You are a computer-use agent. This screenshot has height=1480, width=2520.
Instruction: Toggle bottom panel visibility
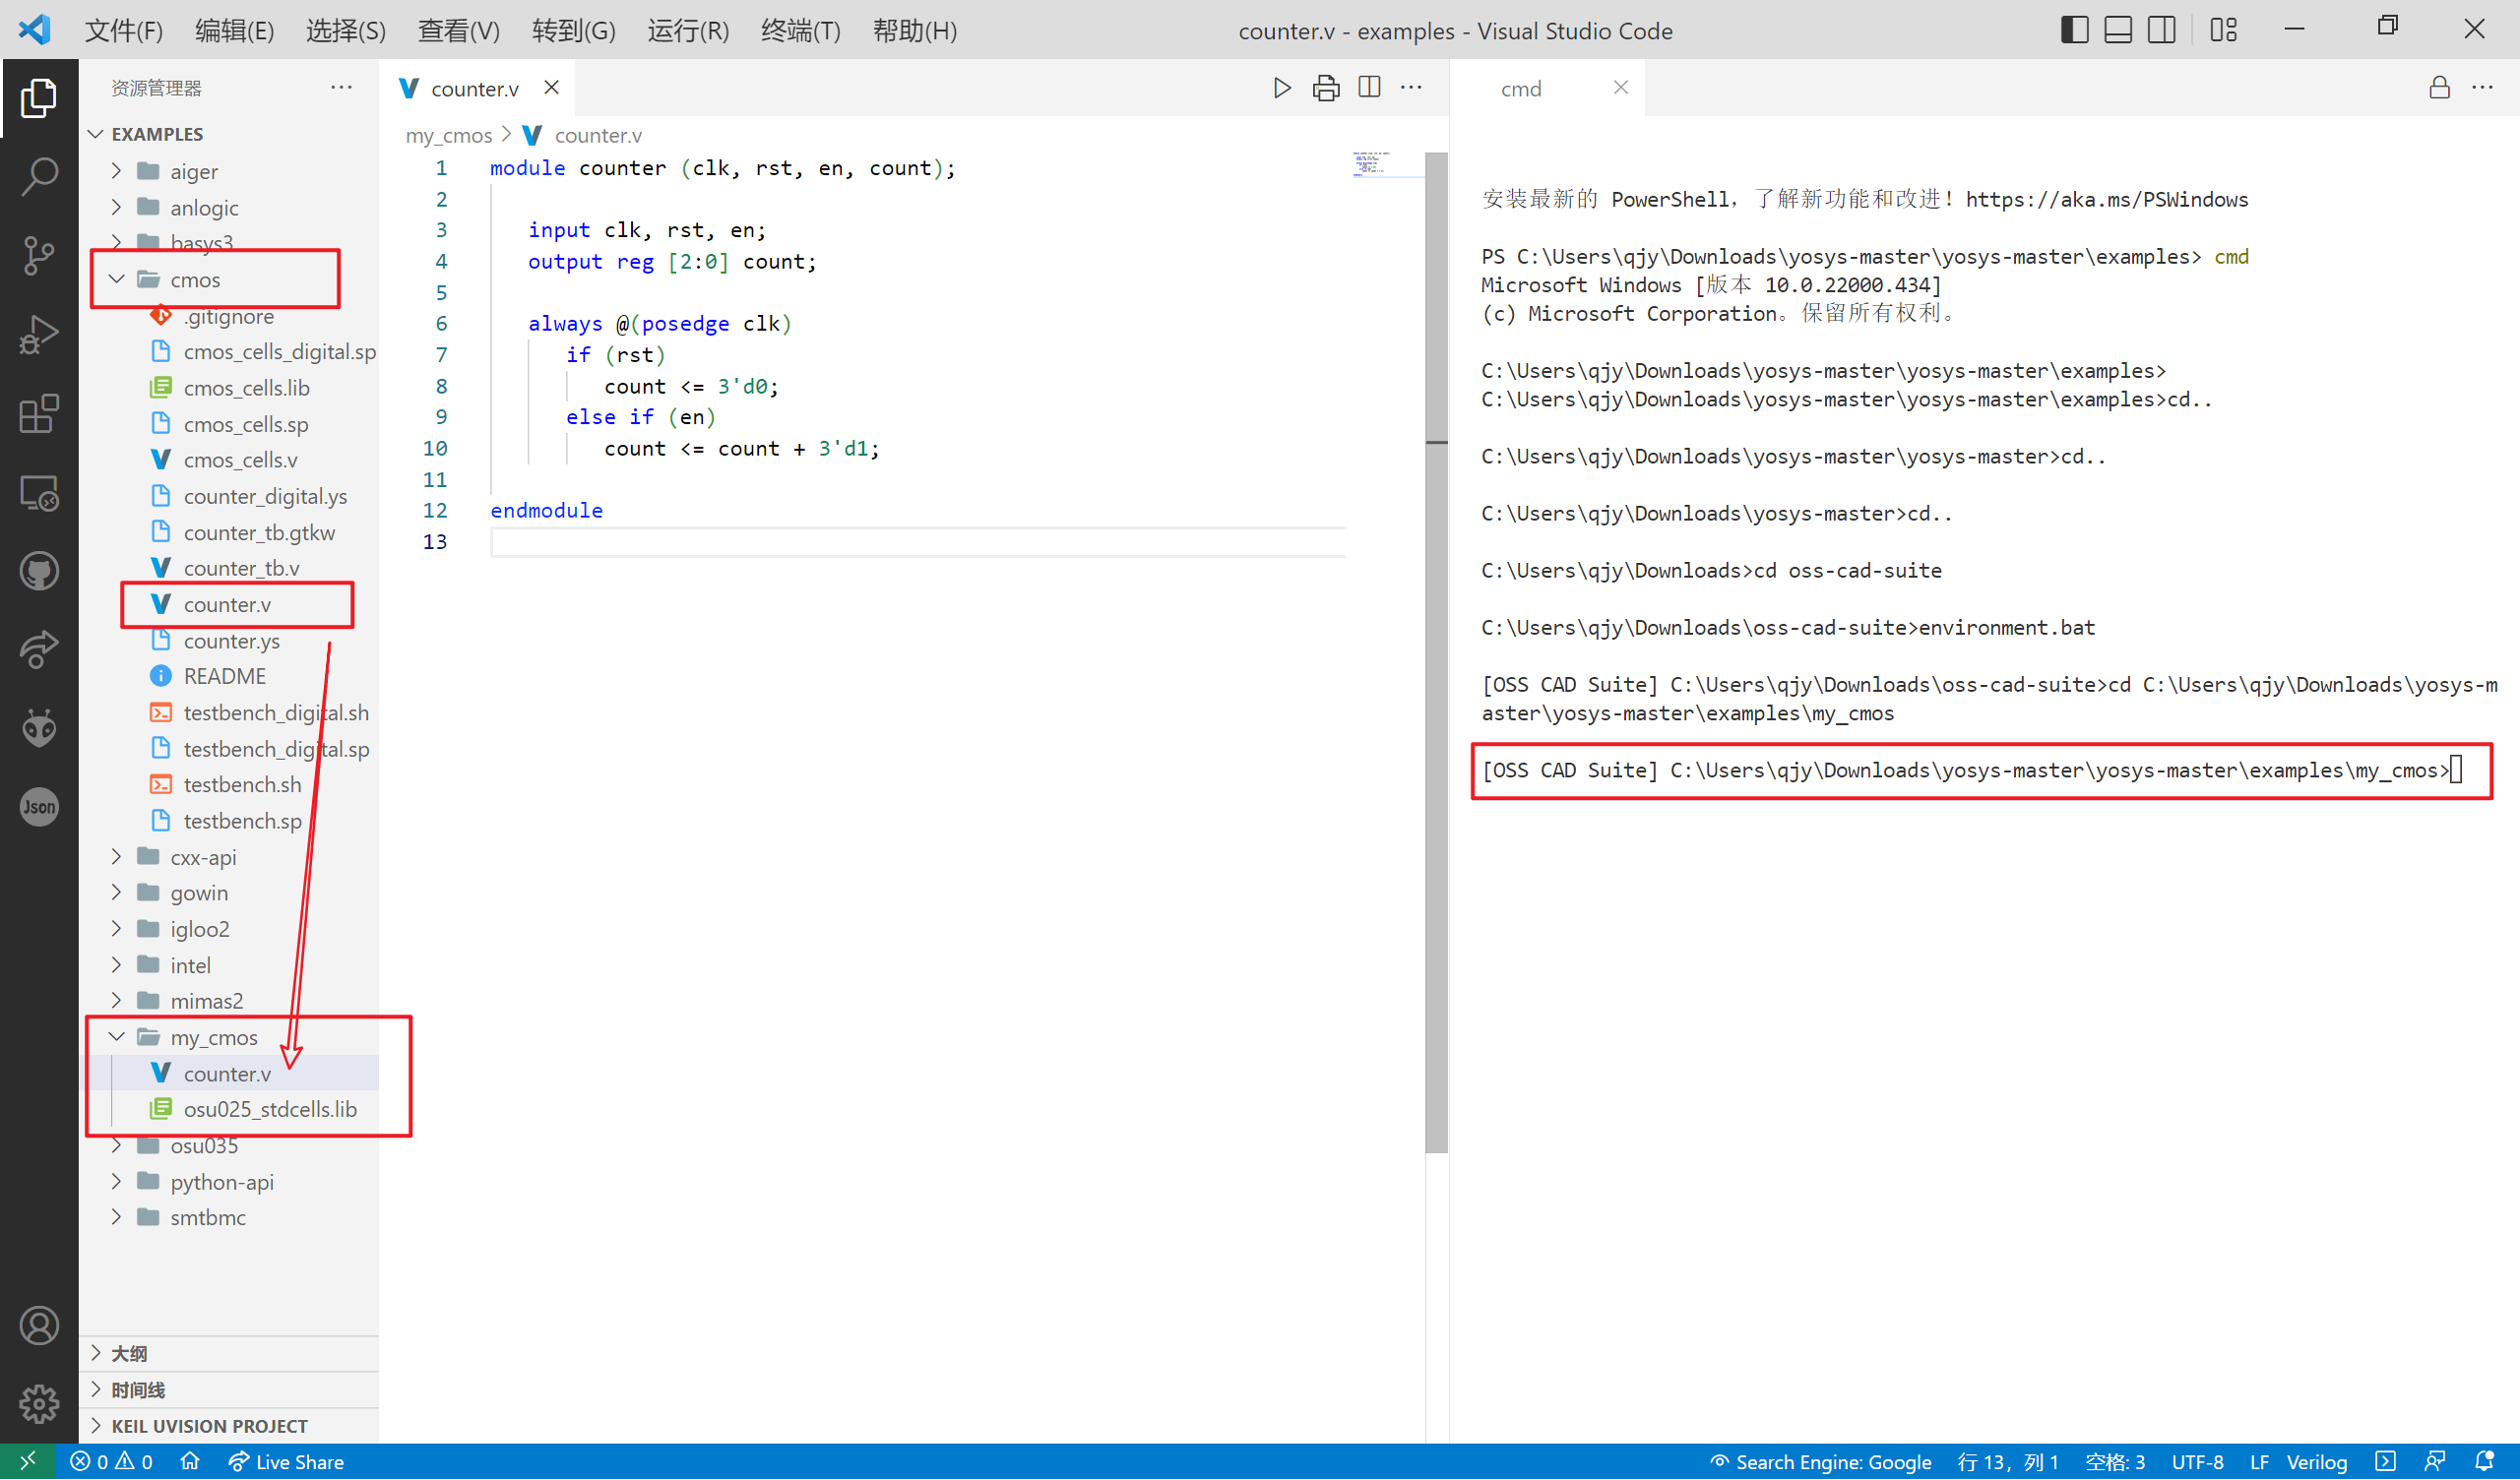[x=2118, y=30]
